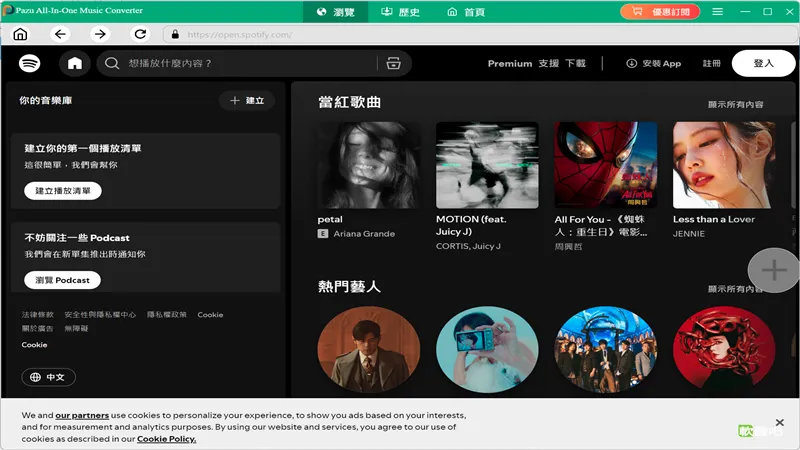
Task: Open the browse icon in the search bar
Action: (x=393, y=63)
